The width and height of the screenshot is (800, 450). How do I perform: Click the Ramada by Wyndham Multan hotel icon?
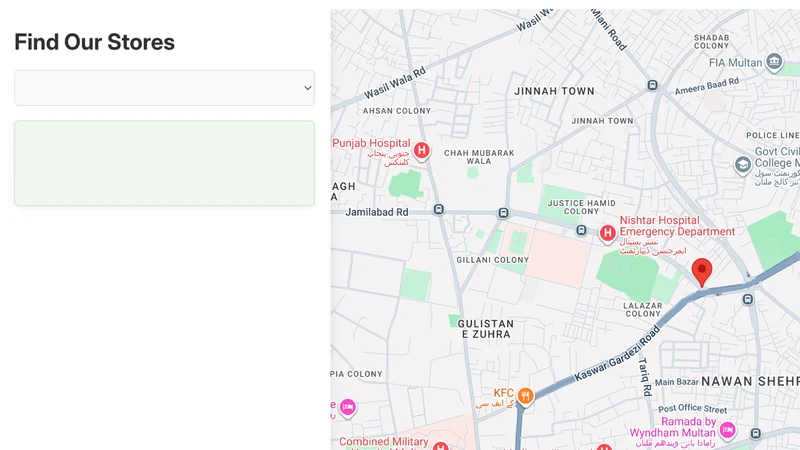[x=728, y=430]
